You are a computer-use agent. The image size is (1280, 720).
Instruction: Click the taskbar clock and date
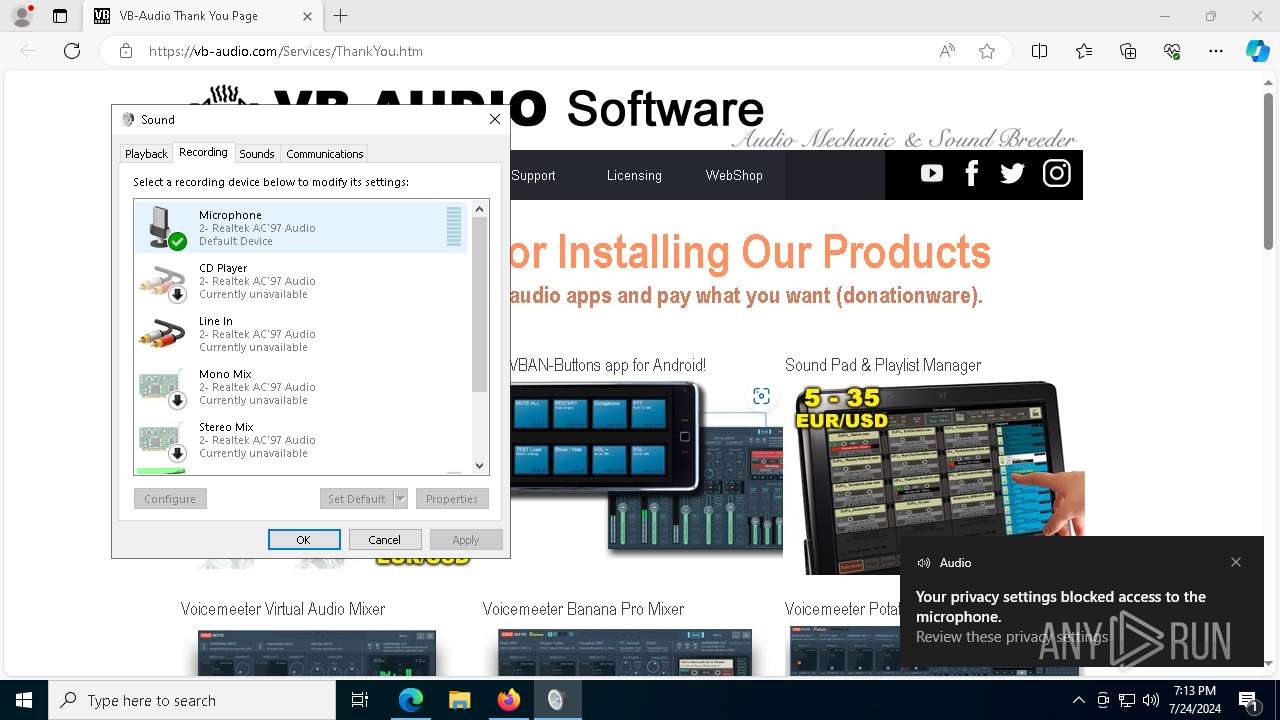point(1196,700)
